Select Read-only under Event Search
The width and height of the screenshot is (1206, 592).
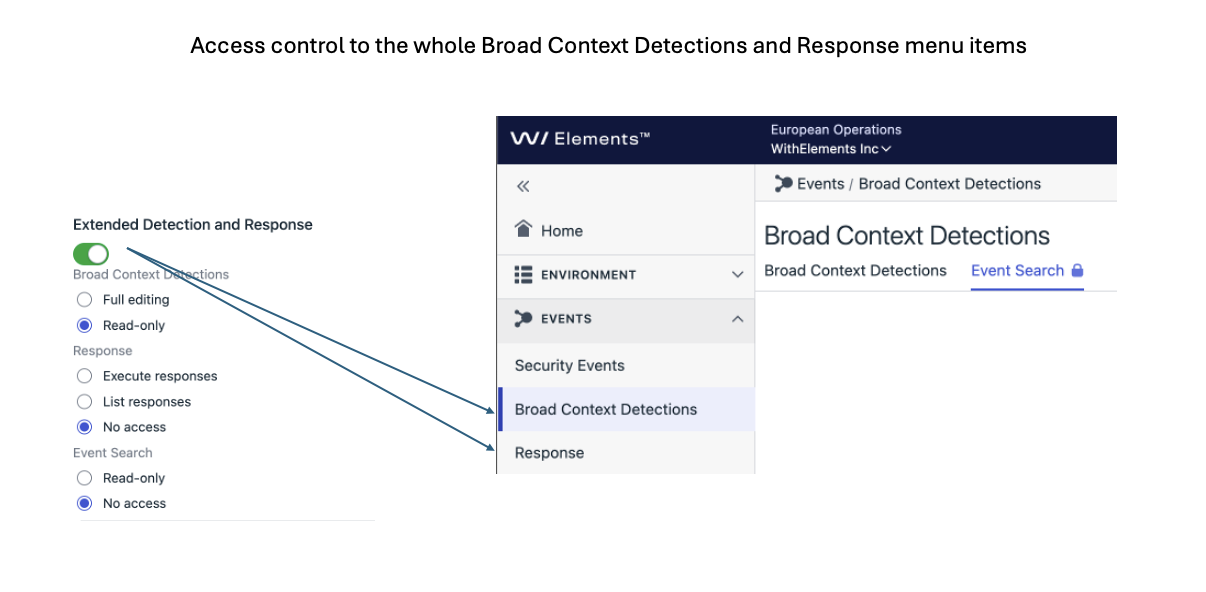(84, 478)
